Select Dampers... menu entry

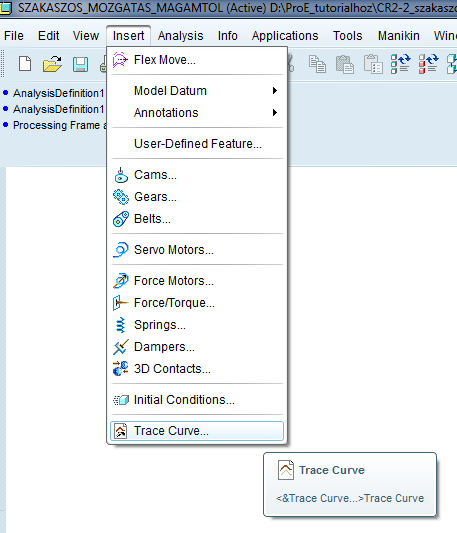(x=197, y=347)
